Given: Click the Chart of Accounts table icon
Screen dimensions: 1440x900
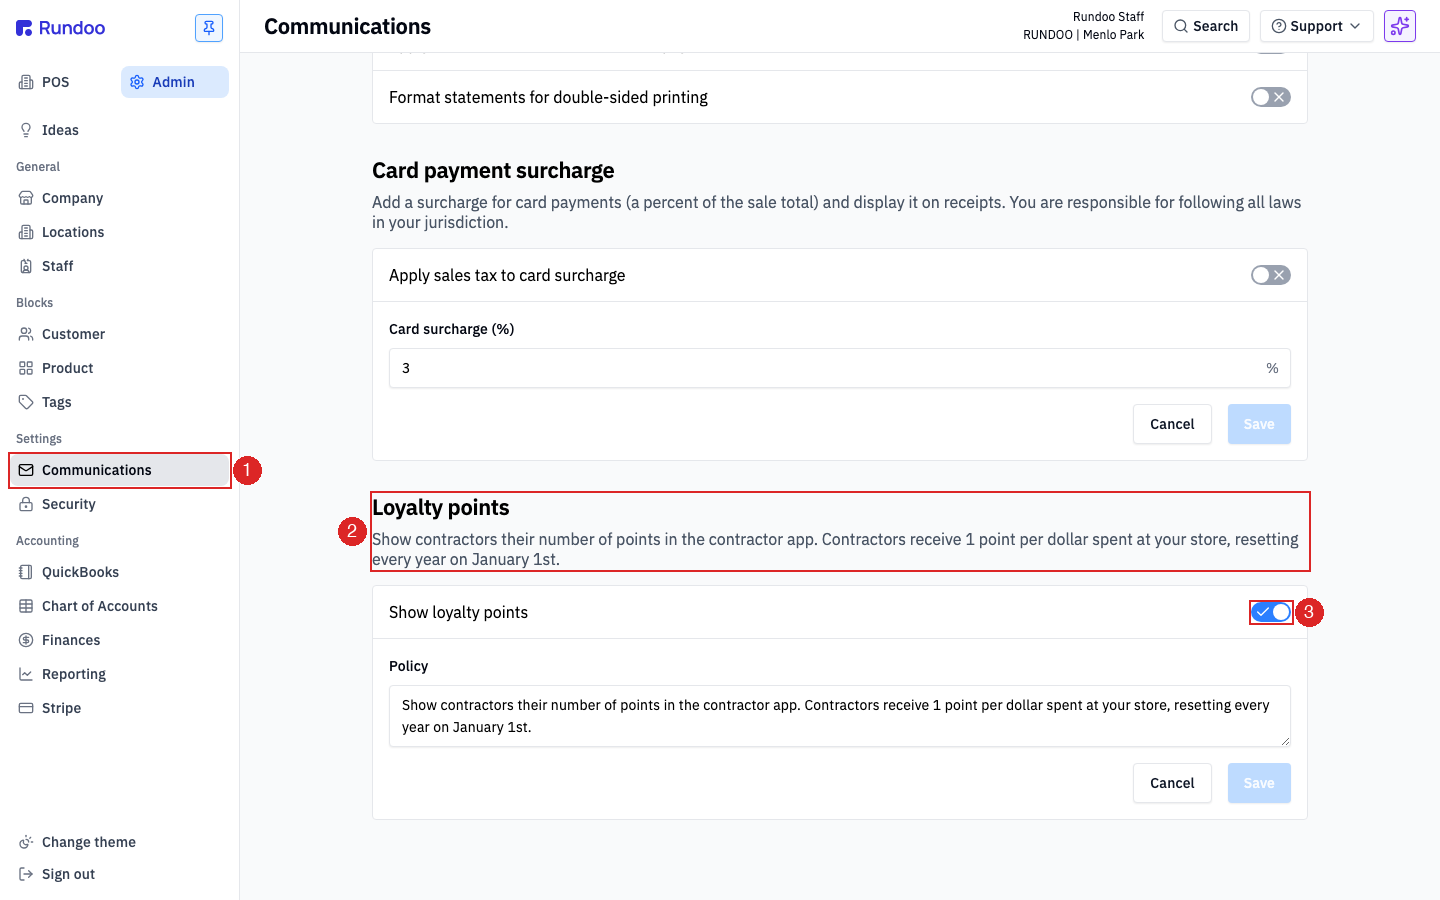Looking at the screenshot, I should [x=26, y=606].
